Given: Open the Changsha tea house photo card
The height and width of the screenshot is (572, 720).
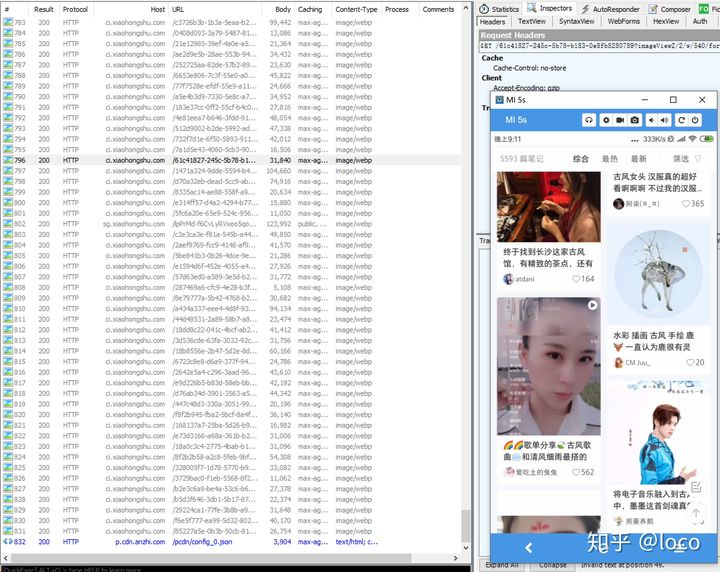Looking at the screenshot, I should (548, 207).
